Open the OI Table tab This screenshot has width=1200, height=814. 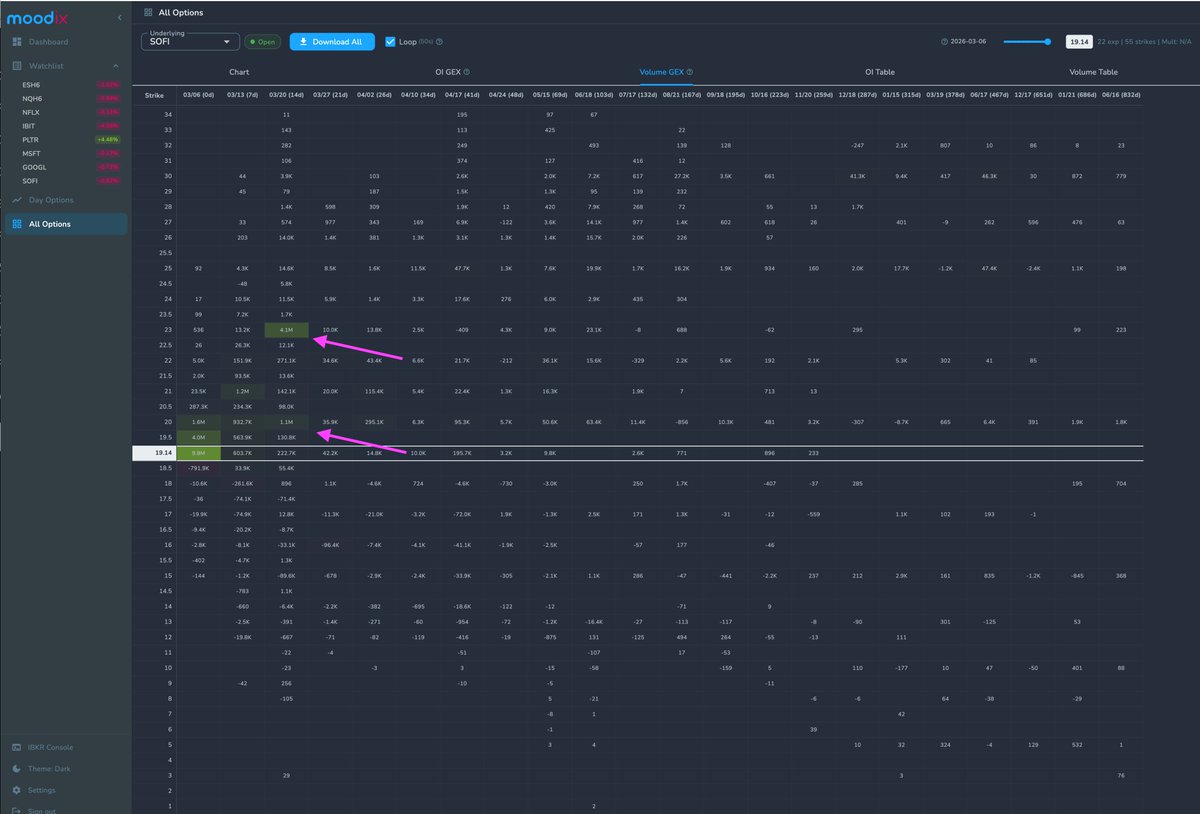[x=879, y=72]
